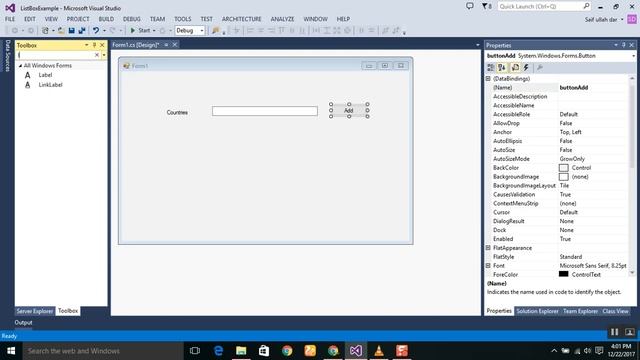Open the Data Sources side tab
Viewport: 640px width, 360px height.
(7, 56)
